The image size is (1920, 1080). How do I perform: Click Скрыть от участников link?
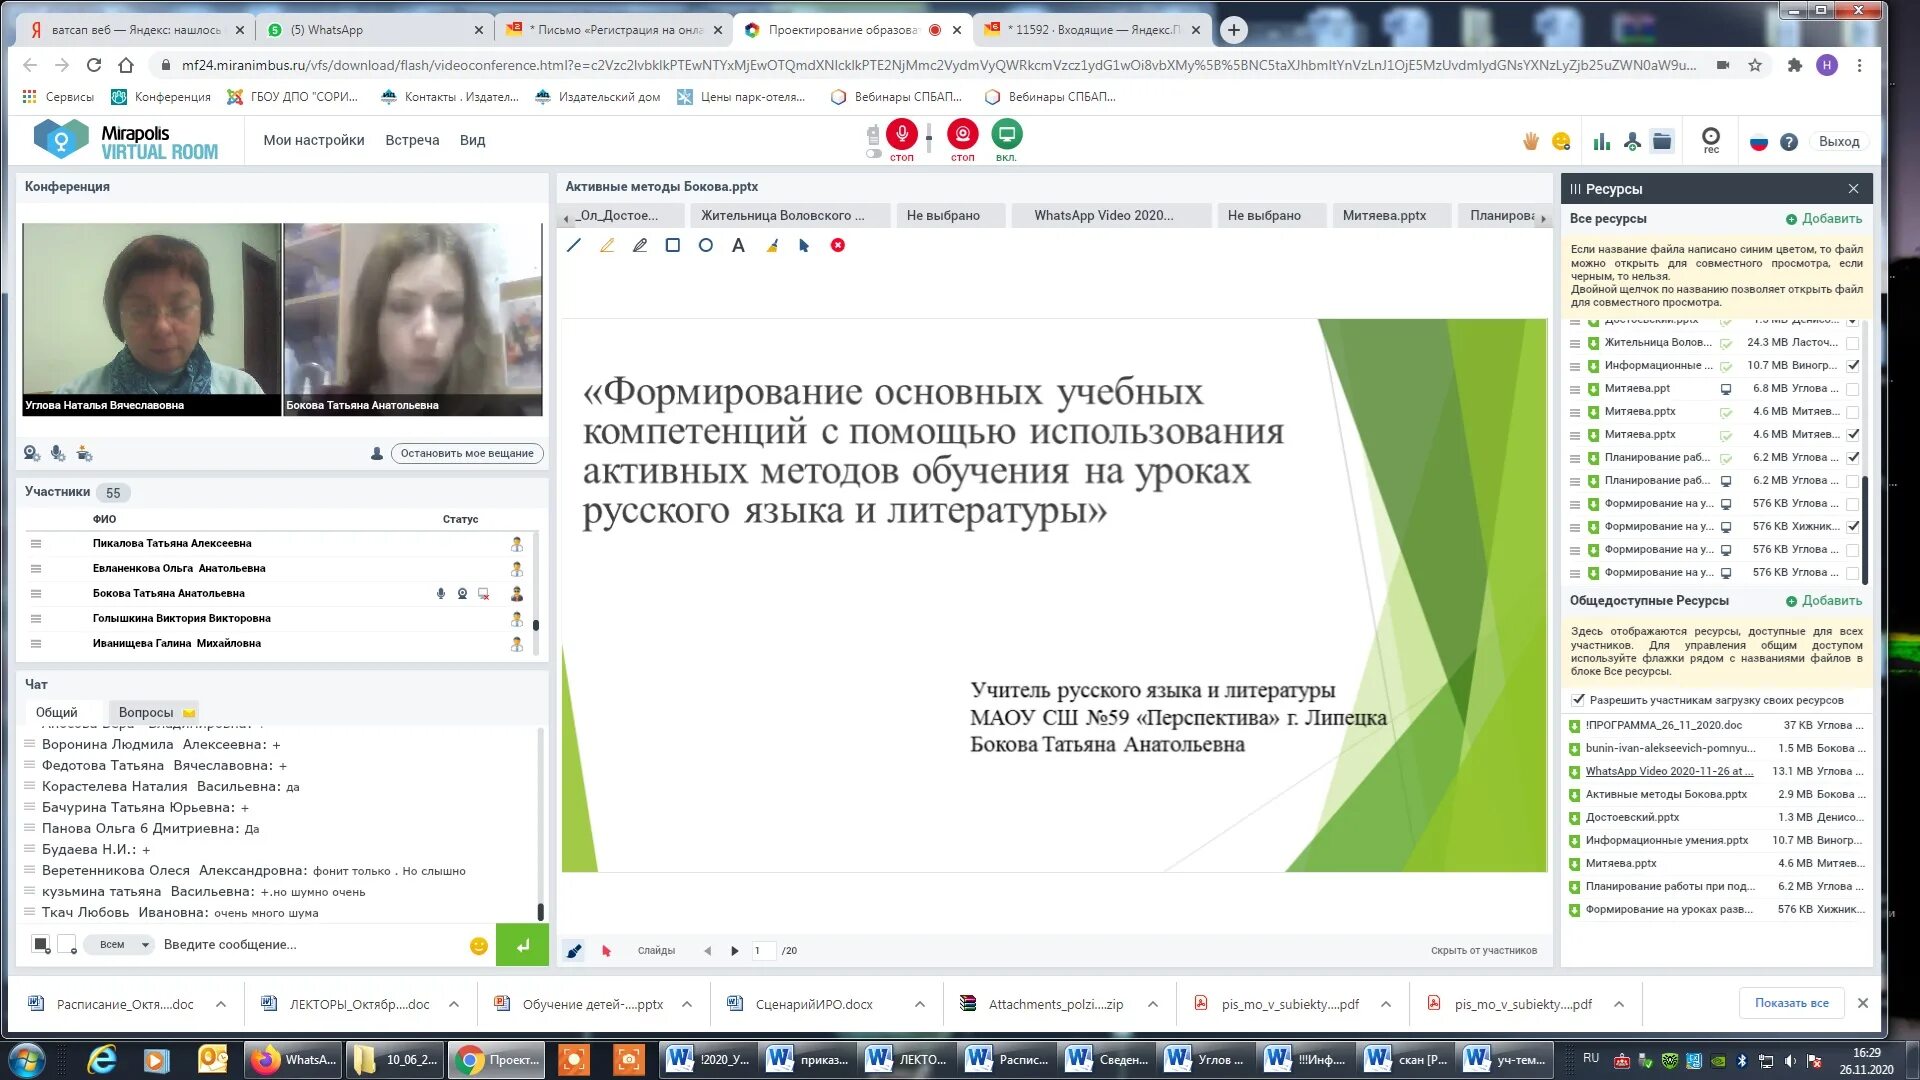click(1483, 951)
